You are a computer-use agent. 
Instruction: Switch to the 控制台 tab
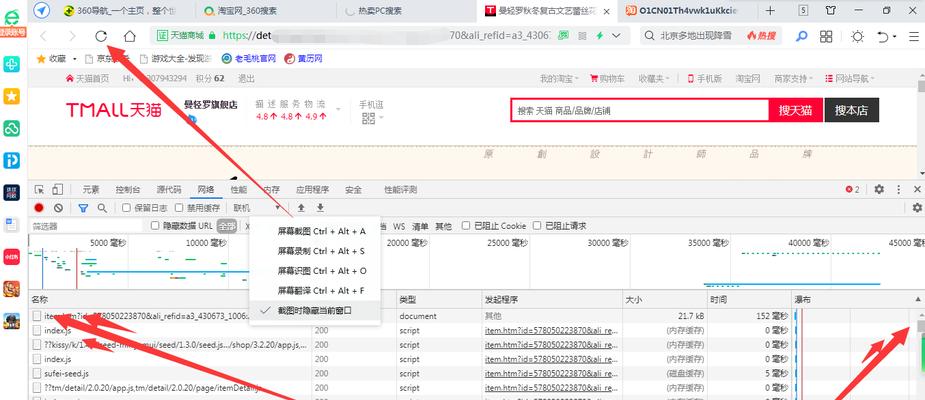point(128,189)
